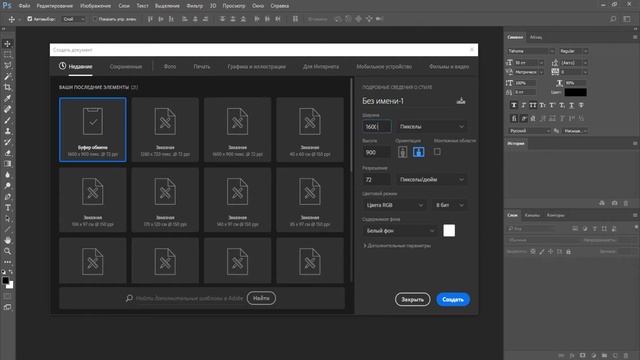Image resolution: width=640 pixels, height=360 pixels.
Task: Select the Crop tool
Action: pyautogui.click(x=7, y=87)
